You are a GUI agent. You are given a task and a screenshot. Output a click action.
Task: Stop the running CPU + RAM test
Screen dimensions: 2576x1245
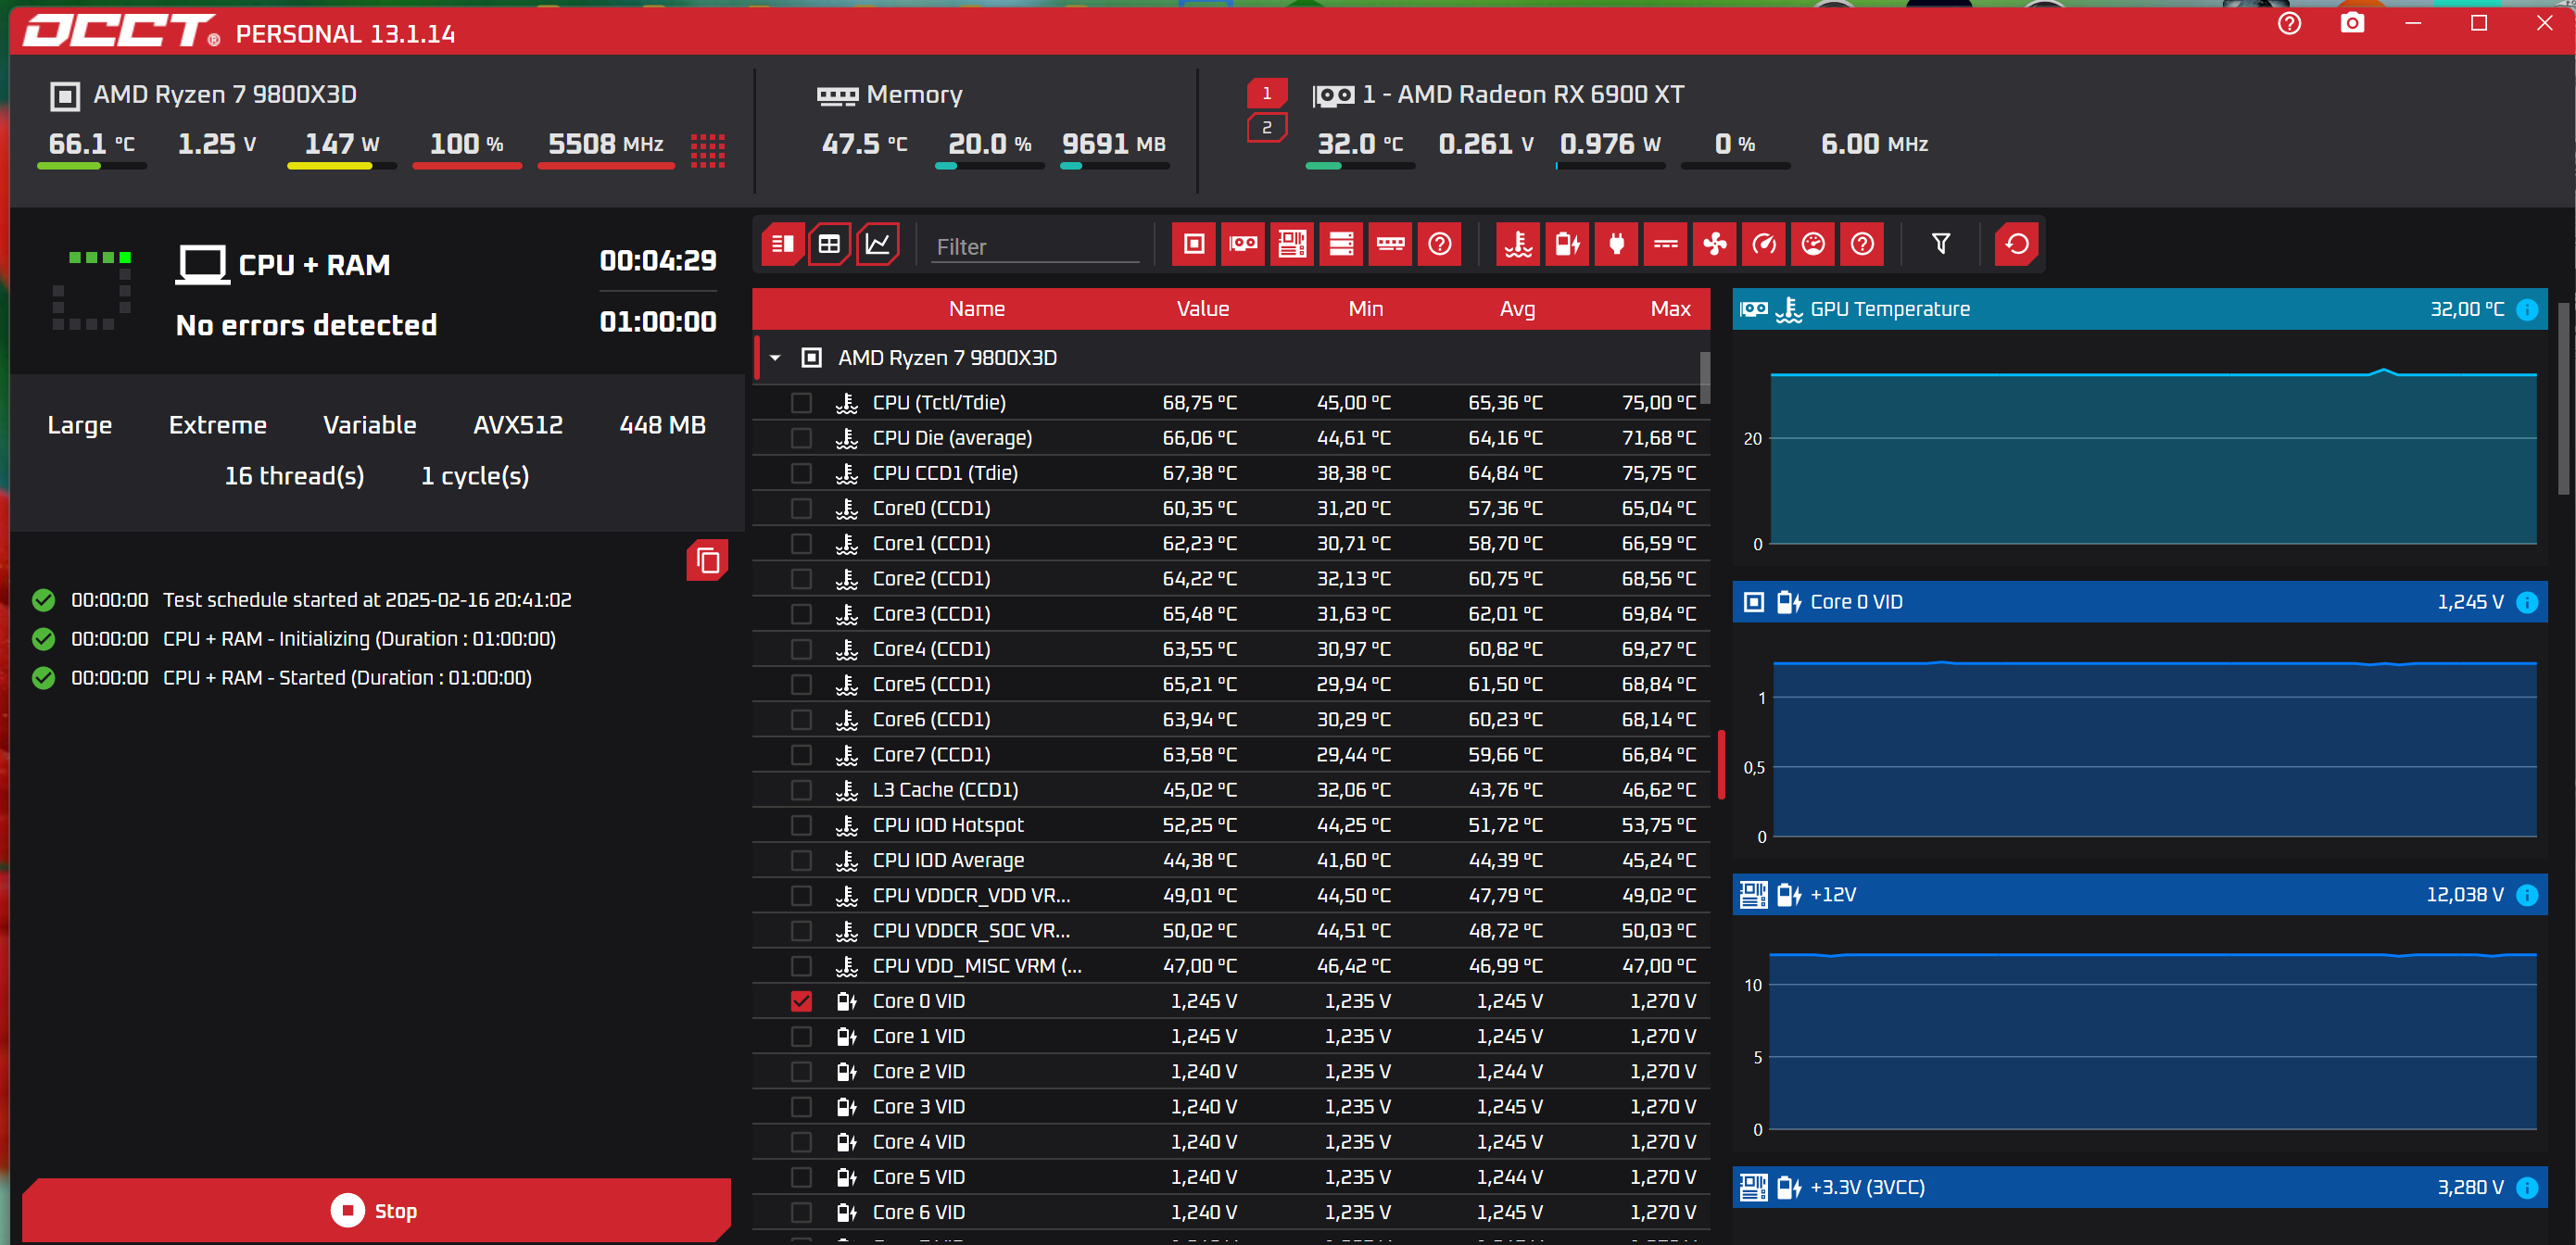(376, 1211)
